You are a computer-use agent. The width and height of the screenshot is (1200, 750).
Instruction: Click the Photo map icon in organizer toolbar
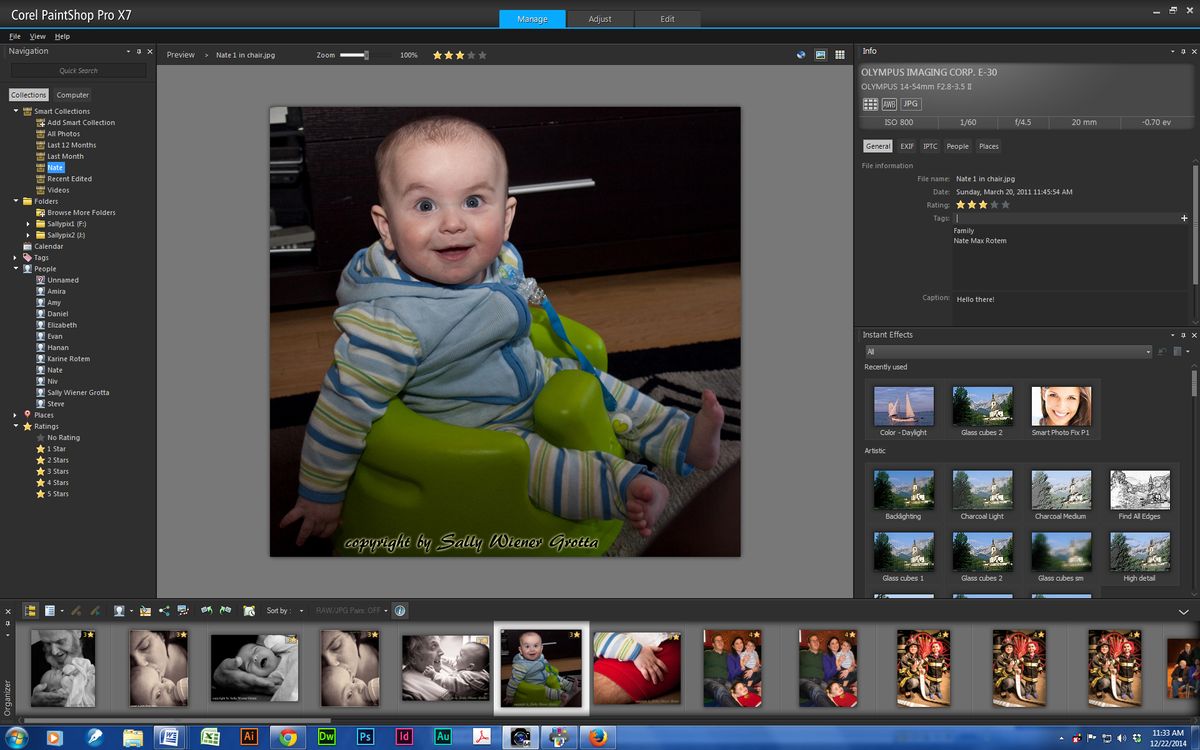[145, 610]
